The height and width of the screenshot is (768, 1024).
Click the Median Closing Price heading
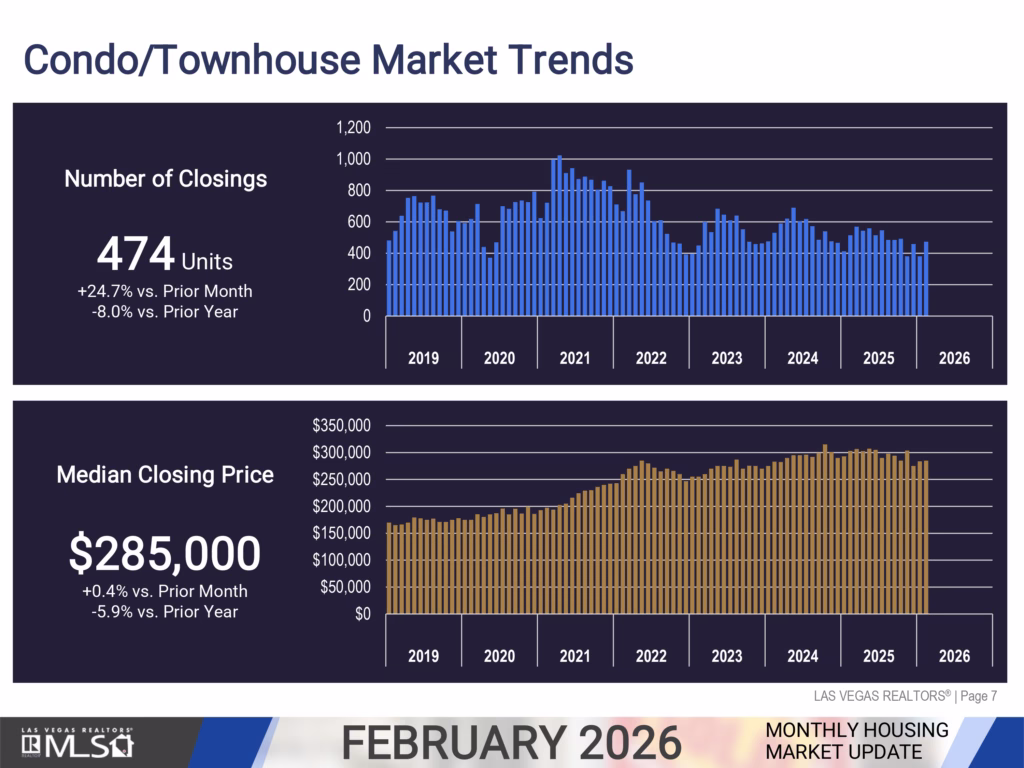pos(165,475)
